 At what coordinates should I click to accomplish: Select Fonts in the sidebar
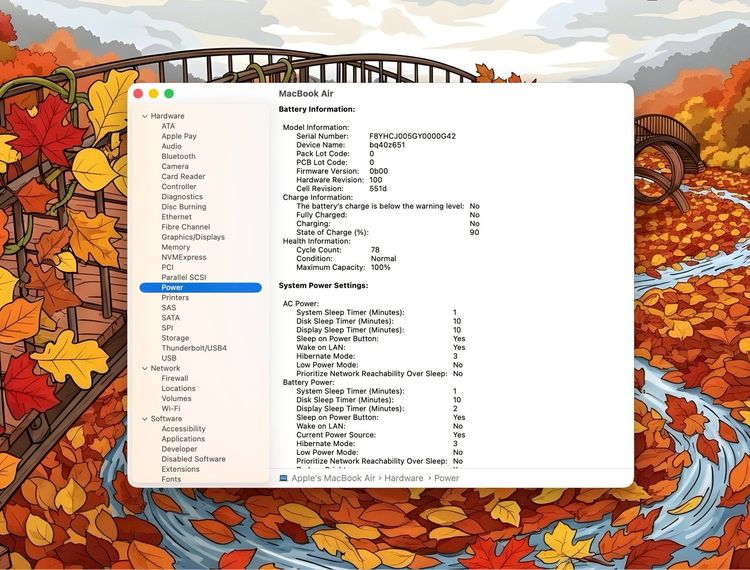(x=171, y=479)
